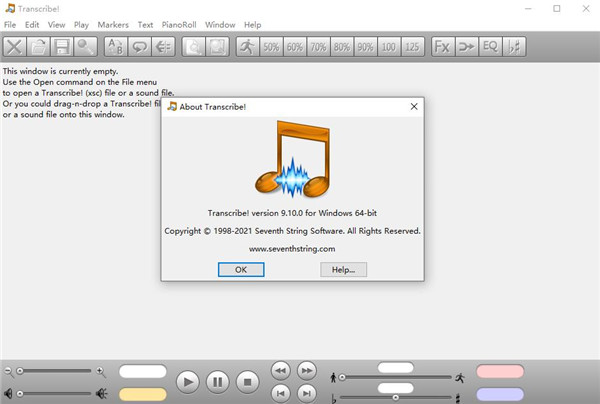Click the arrow-to-lines toolbar icon
The image size is (600, 404).
163,47
